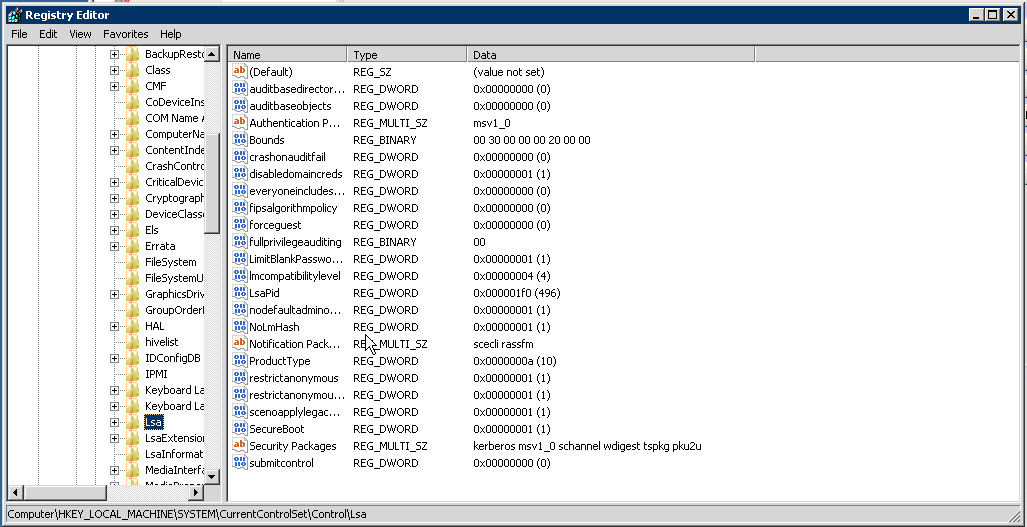Expand the Class key
This screenshot has height=527, width=1027.
115,70
